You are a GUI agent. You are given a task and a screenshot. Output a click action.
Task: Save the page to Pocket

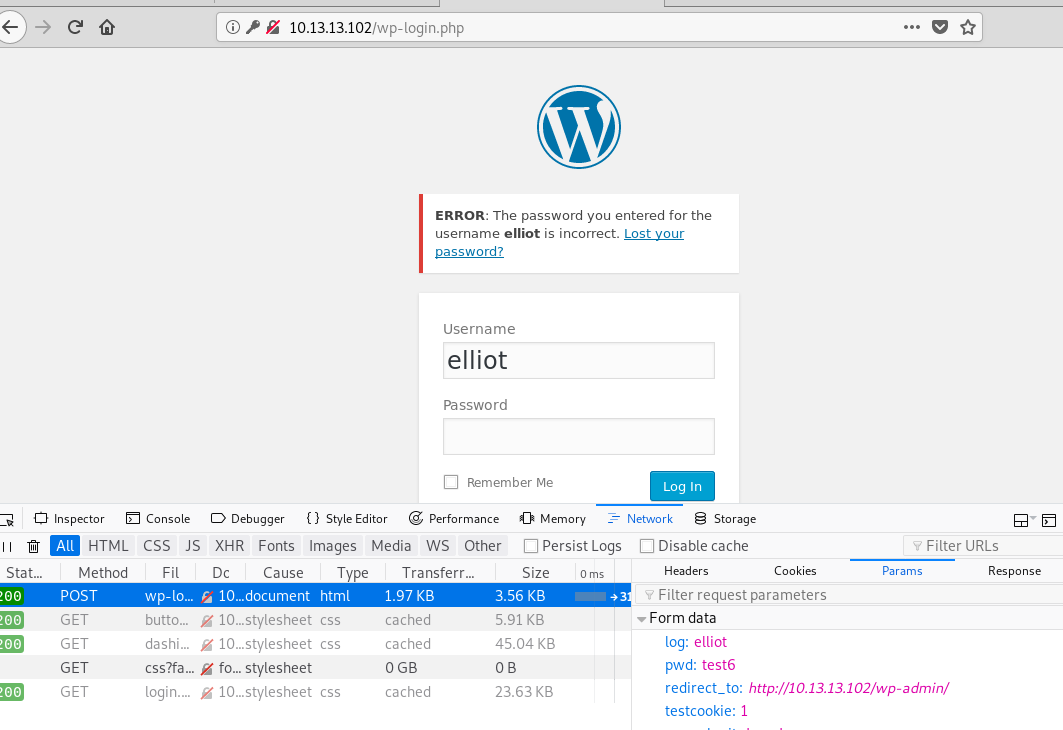point(940,27)
